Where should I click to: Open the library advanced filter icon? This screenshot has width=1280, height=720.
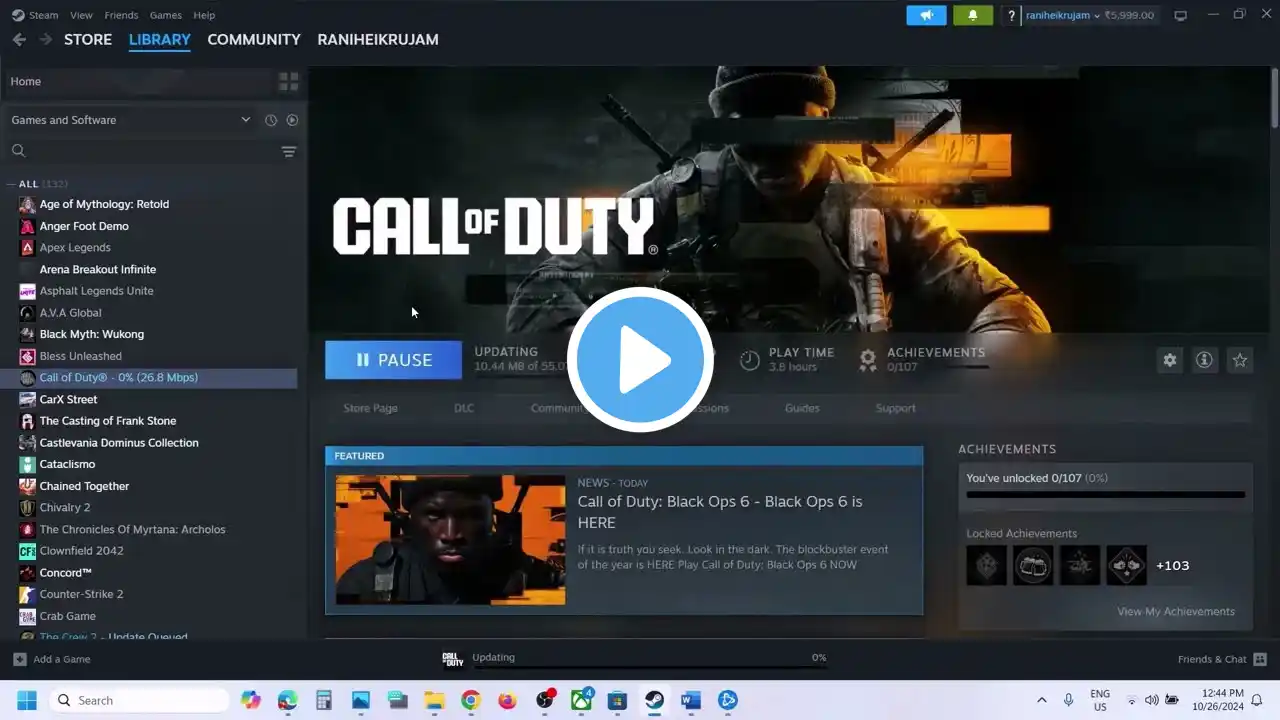(x=288, y=151)
